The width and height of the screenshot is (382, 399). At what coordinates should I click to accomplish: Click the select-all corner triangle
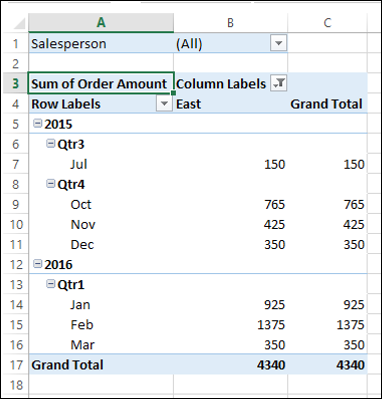pos(19,23)
